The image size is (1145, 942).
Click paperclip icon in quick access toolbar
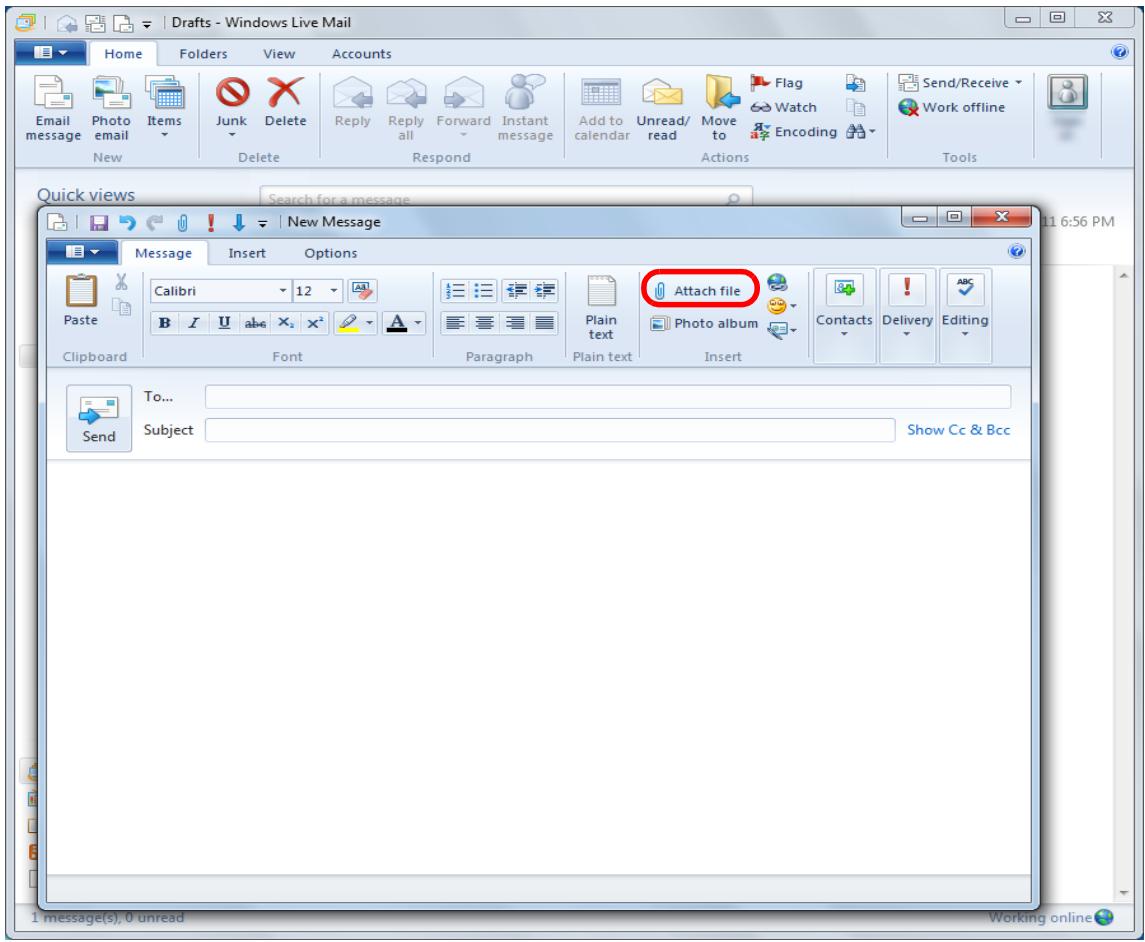(183, 222)
